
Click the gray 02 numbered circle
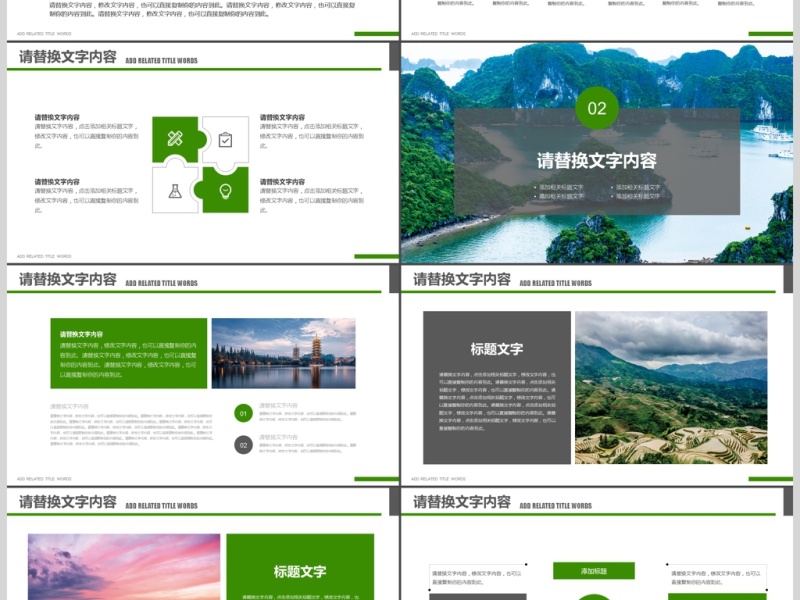[x=243, y=445]
